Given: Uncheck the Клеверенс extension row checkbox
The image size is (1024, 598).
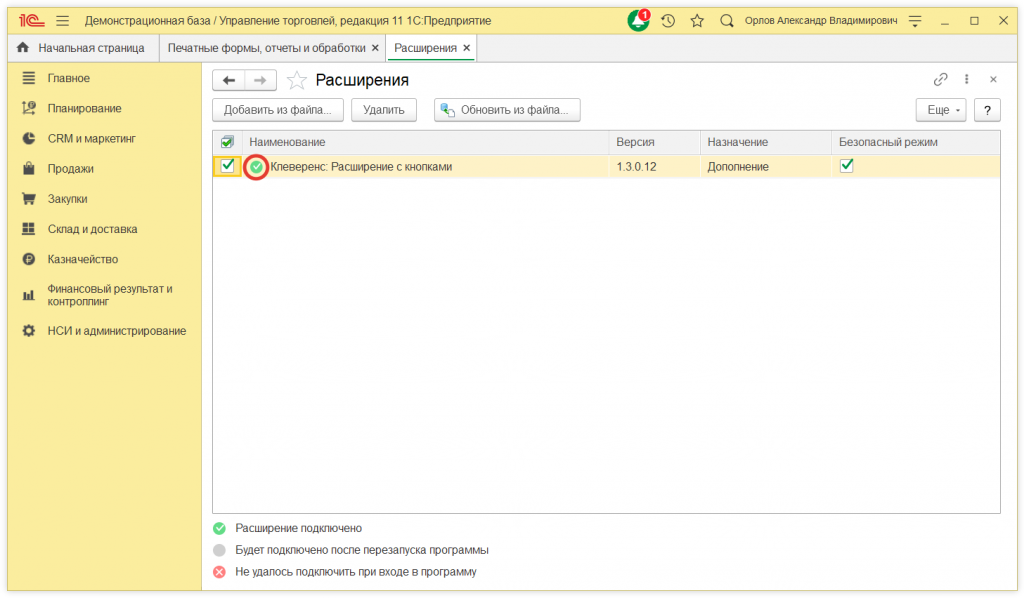Looking at the screenshot, I should 227,166.
